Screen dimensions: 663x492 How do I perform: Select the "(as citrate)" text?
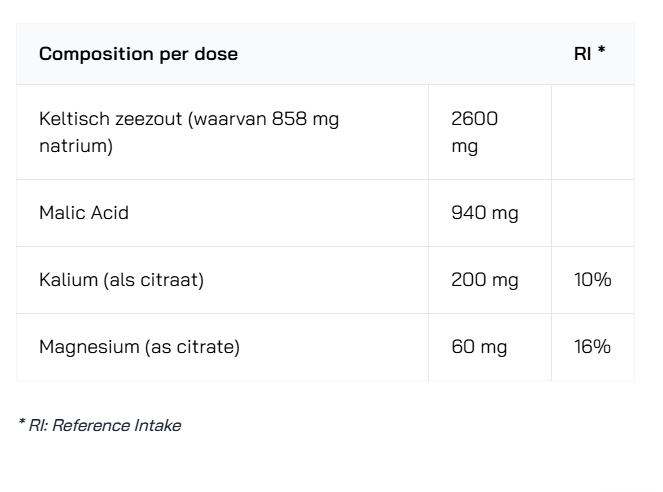click(x=193, y=347)
